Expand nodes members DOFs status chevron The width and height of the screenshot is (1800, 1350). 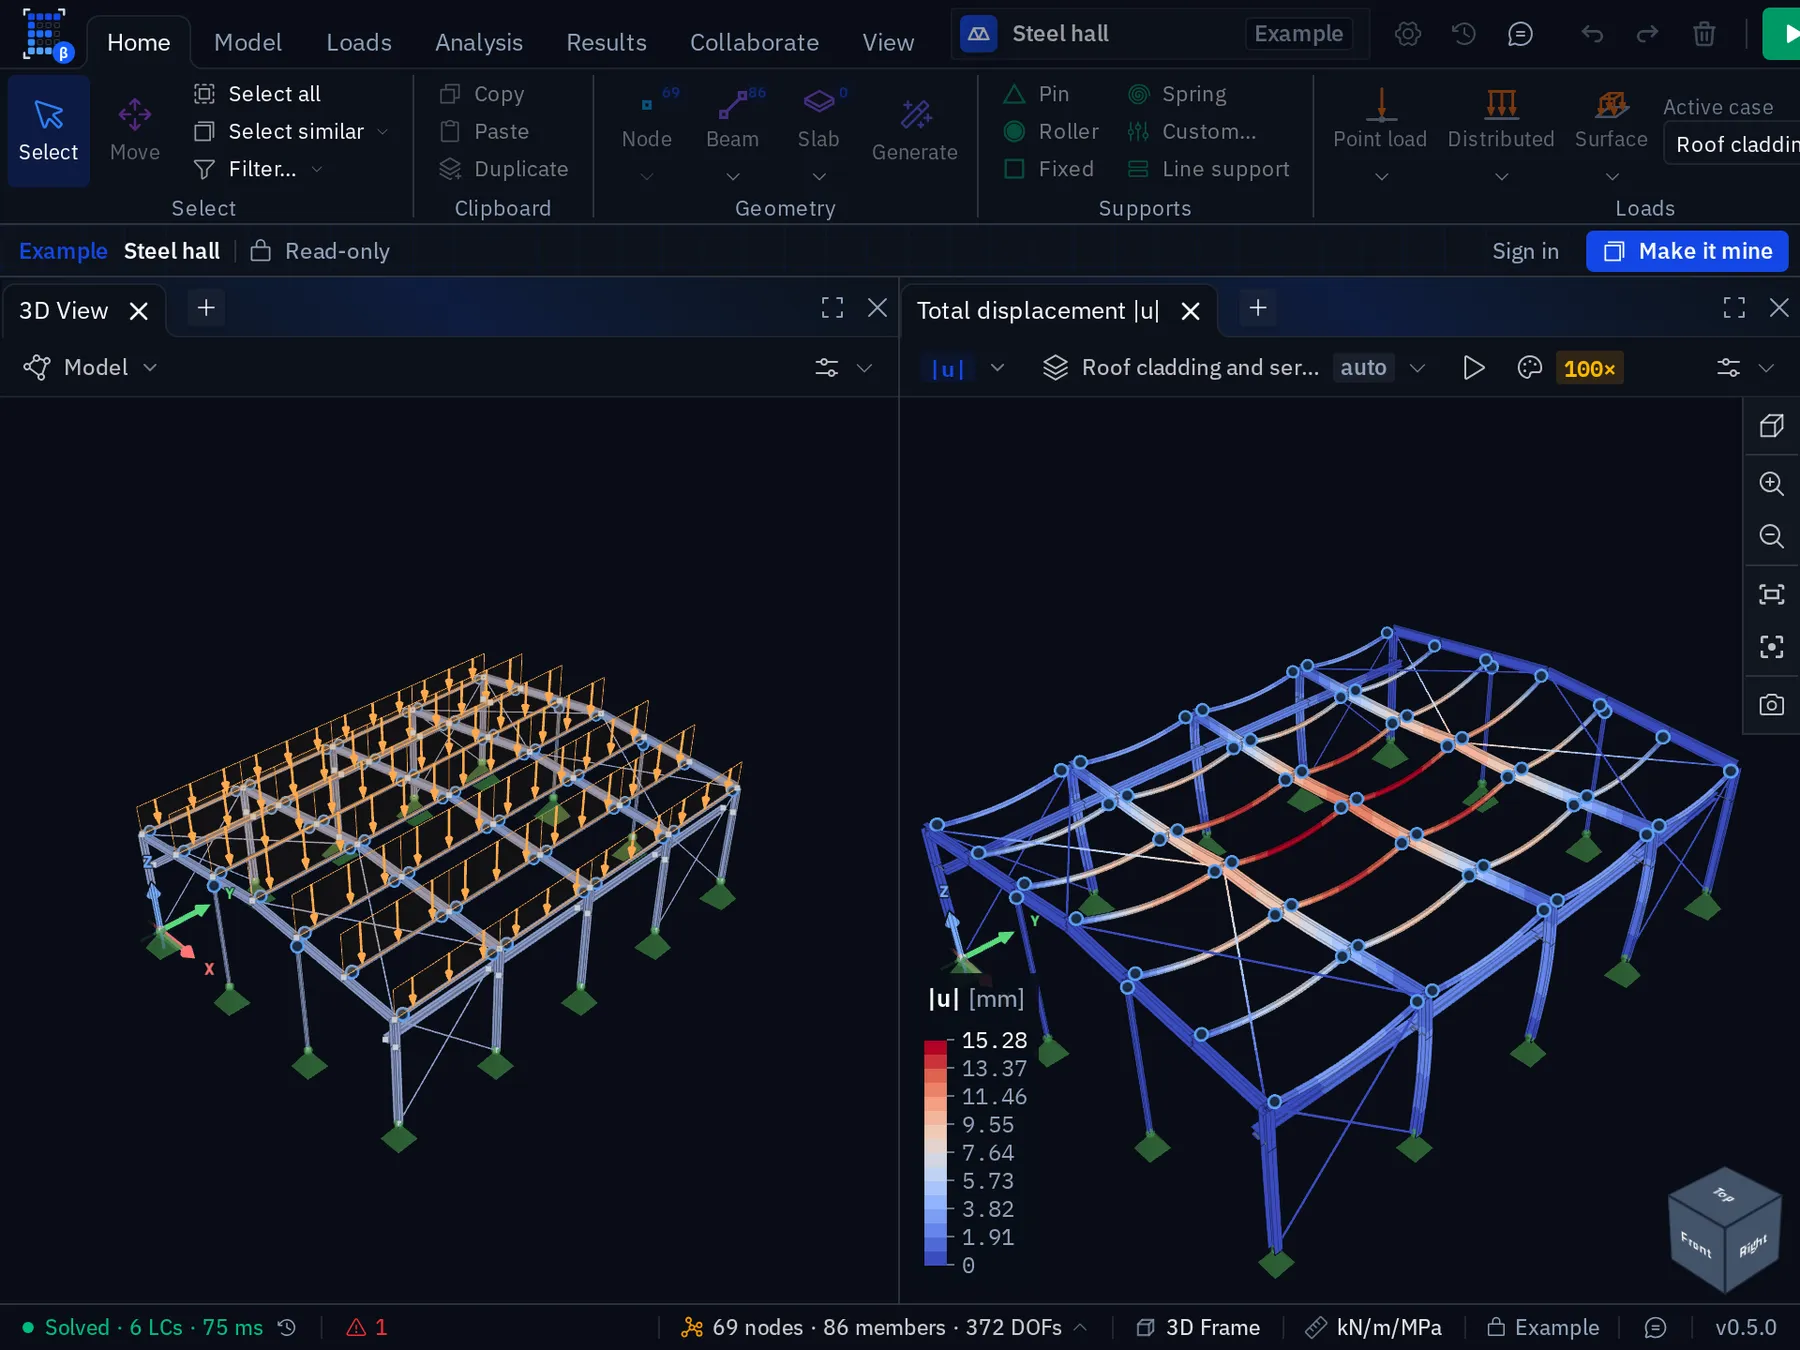pyautogui.click(x=1081, y=1327)
